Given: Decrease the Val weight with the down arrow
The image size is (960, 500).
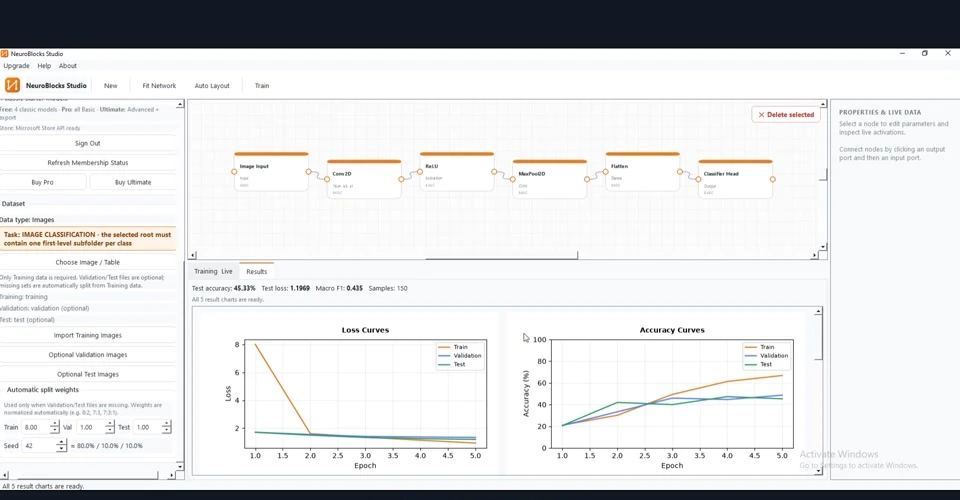Looking at the screenshot, I should (110, 431).
